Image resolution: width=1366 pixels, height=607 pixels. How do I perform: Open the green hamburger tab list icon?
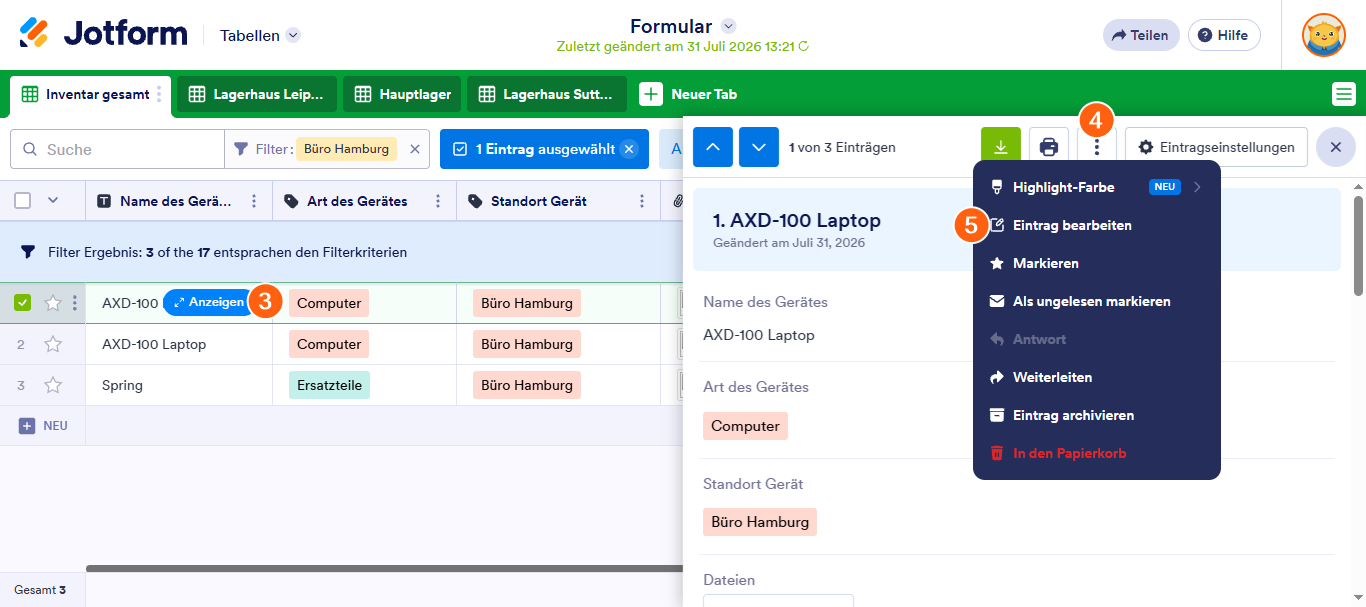point(1344,94)
